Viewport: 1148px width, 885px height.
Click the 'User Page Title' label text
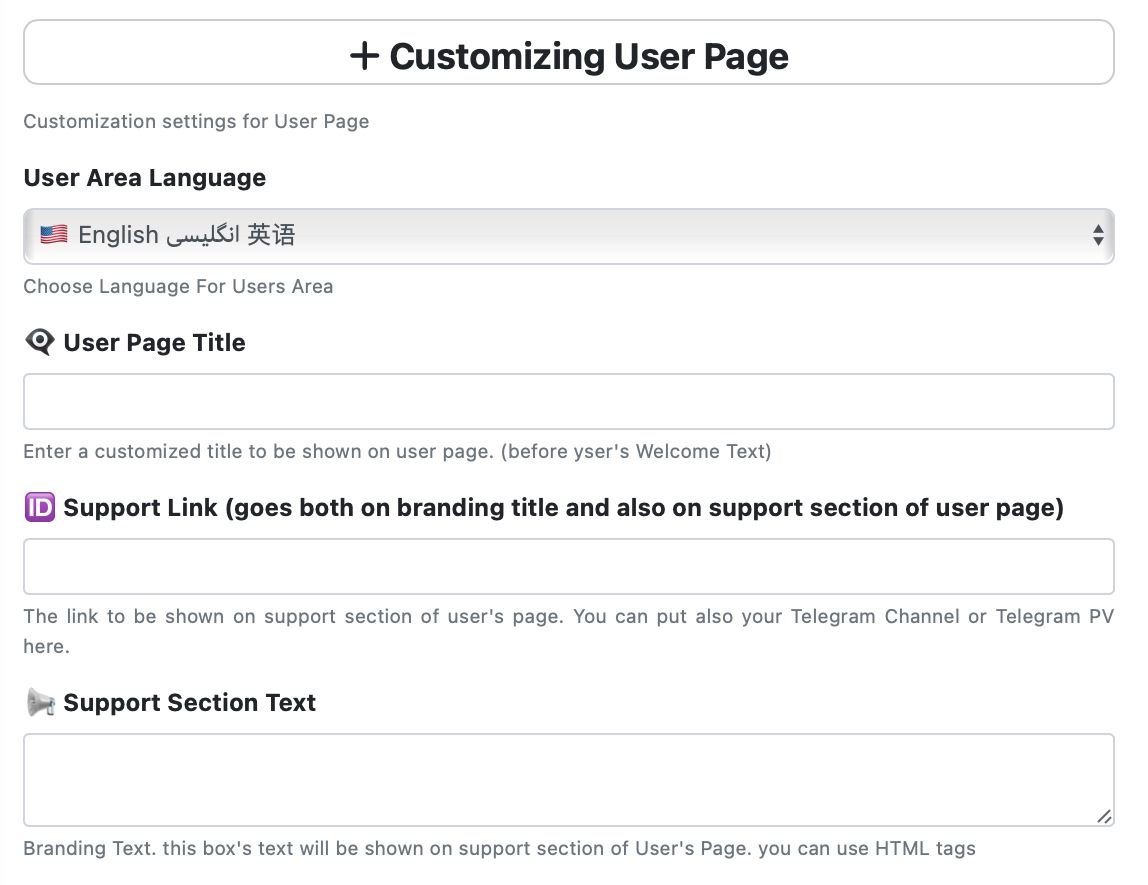tap(154, 343)
